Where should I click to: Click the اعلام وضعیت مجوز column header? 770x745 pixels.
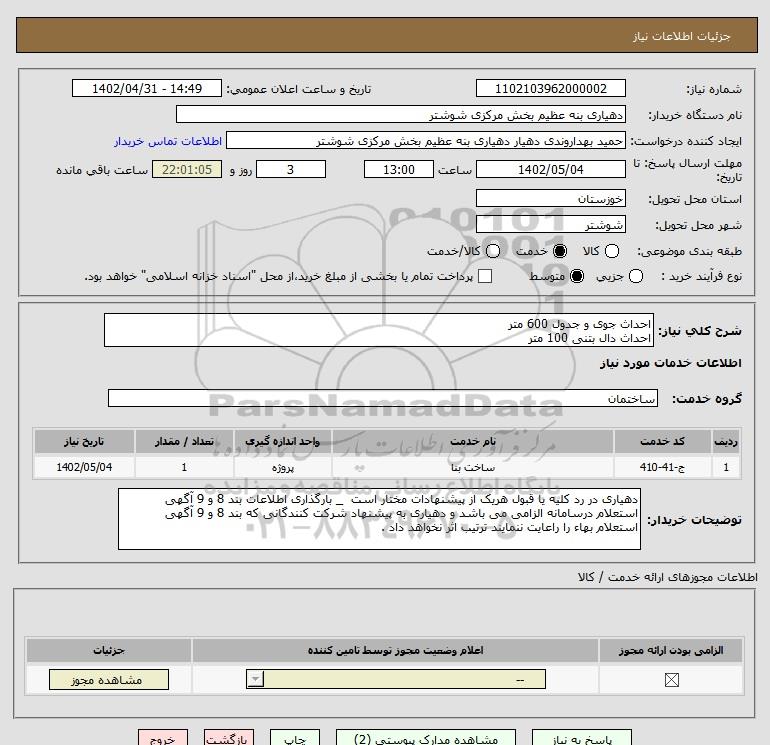pyautogui.click(x=395, y=650)
